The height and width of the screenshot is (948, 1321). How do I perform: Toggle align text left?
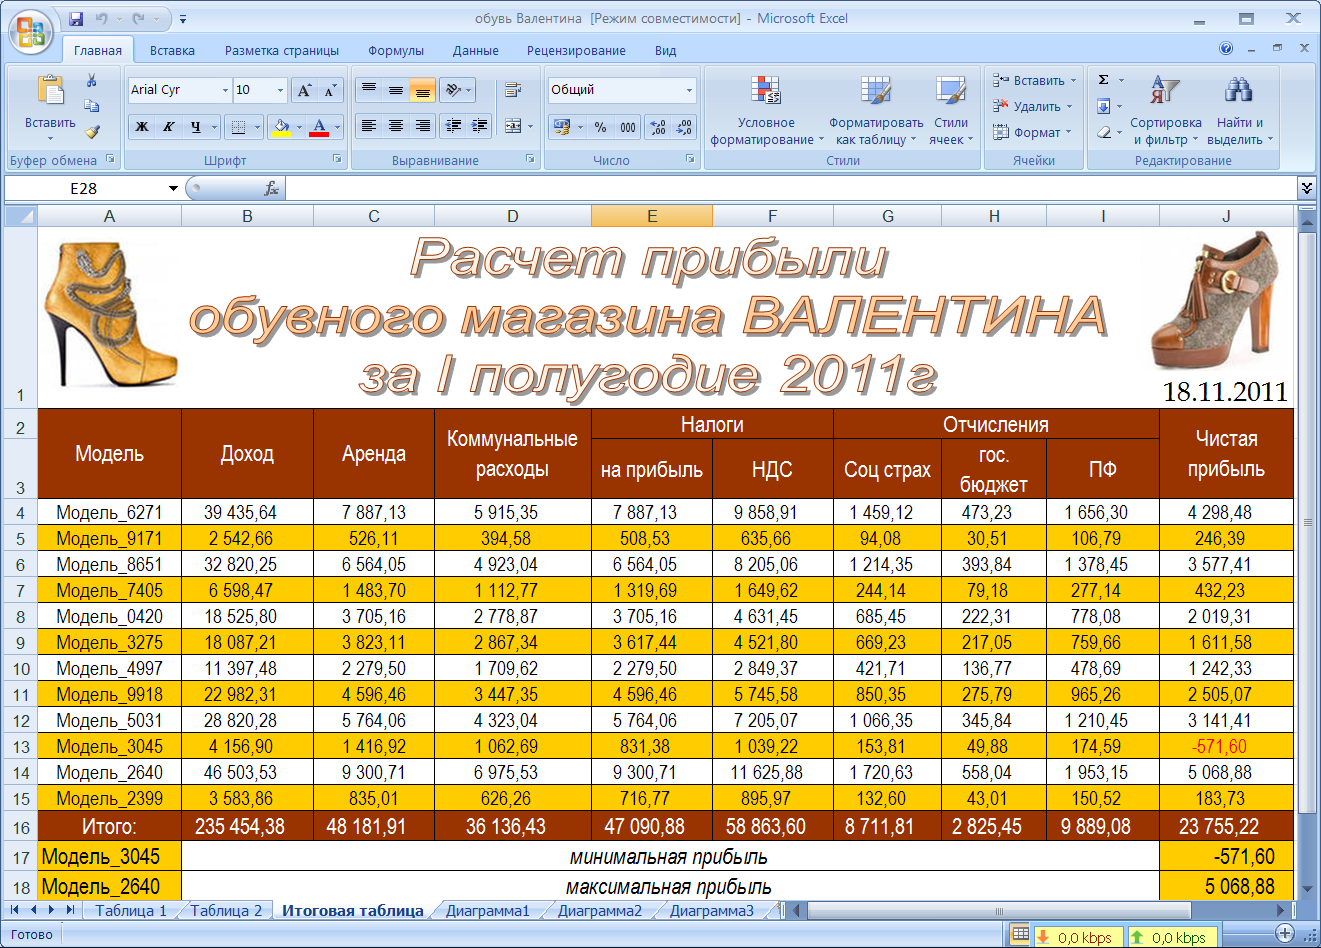click(369, 126)
